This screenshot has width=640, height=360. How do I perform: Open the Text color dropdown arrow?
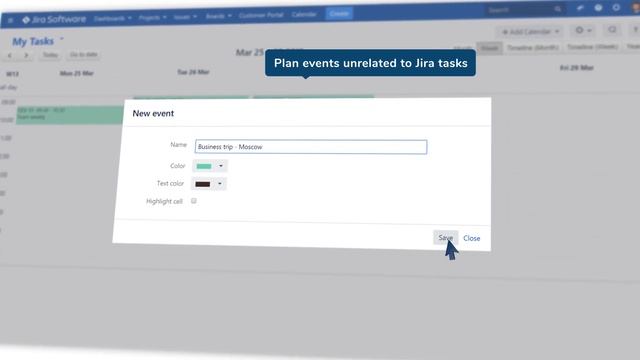pos(220,184)
